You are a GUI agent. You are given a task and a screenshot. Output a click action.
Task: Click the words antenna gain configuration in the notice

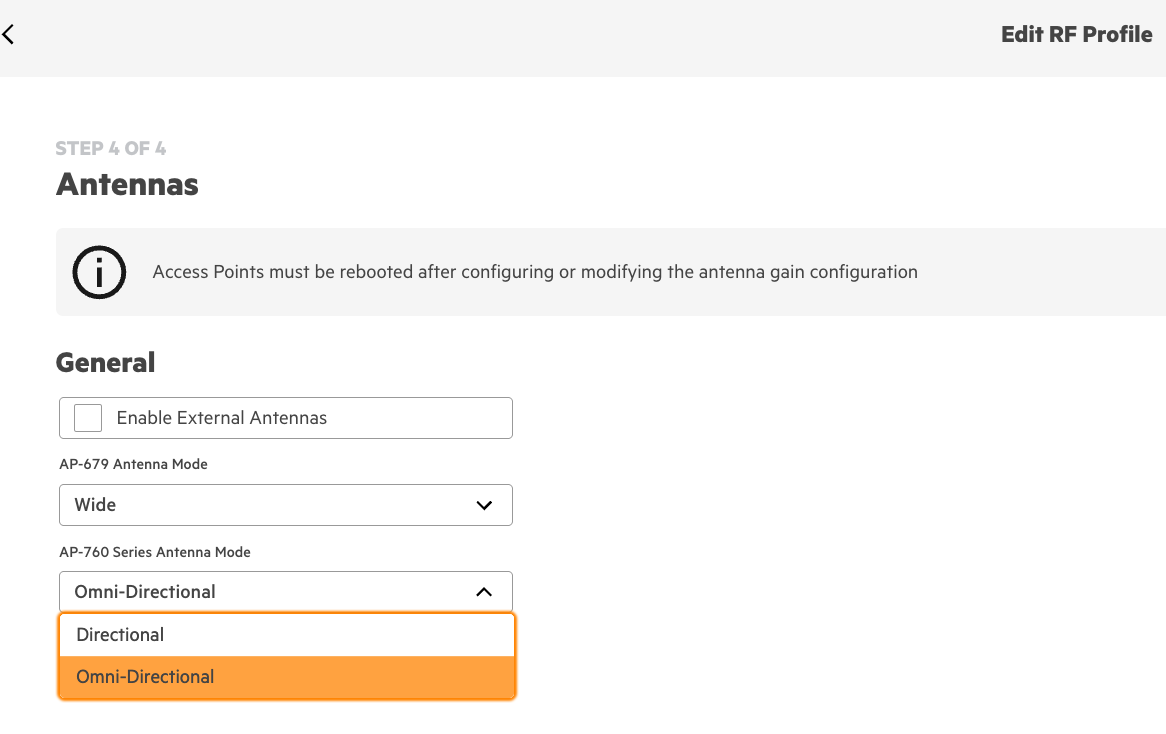pos(792,272)
